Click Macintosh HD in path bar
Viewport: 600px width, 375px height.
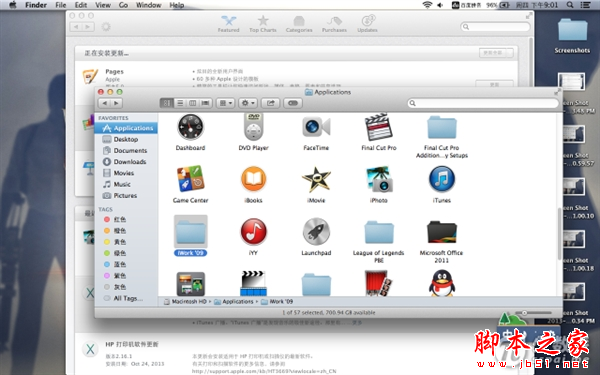click(x=186, y=302)
